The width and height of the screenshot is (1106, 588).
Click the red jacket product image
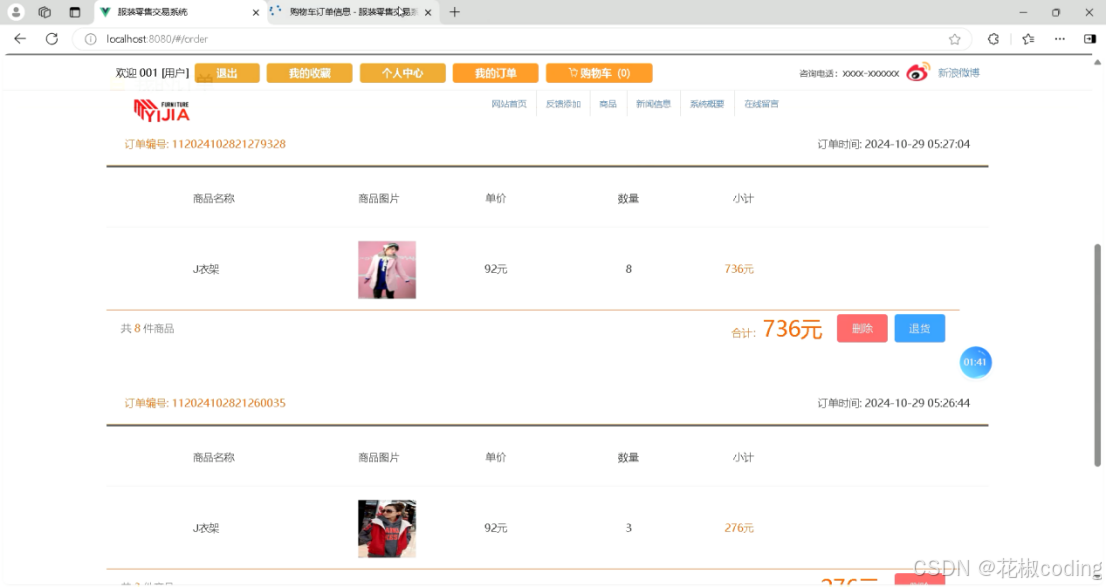click(387, 529)
